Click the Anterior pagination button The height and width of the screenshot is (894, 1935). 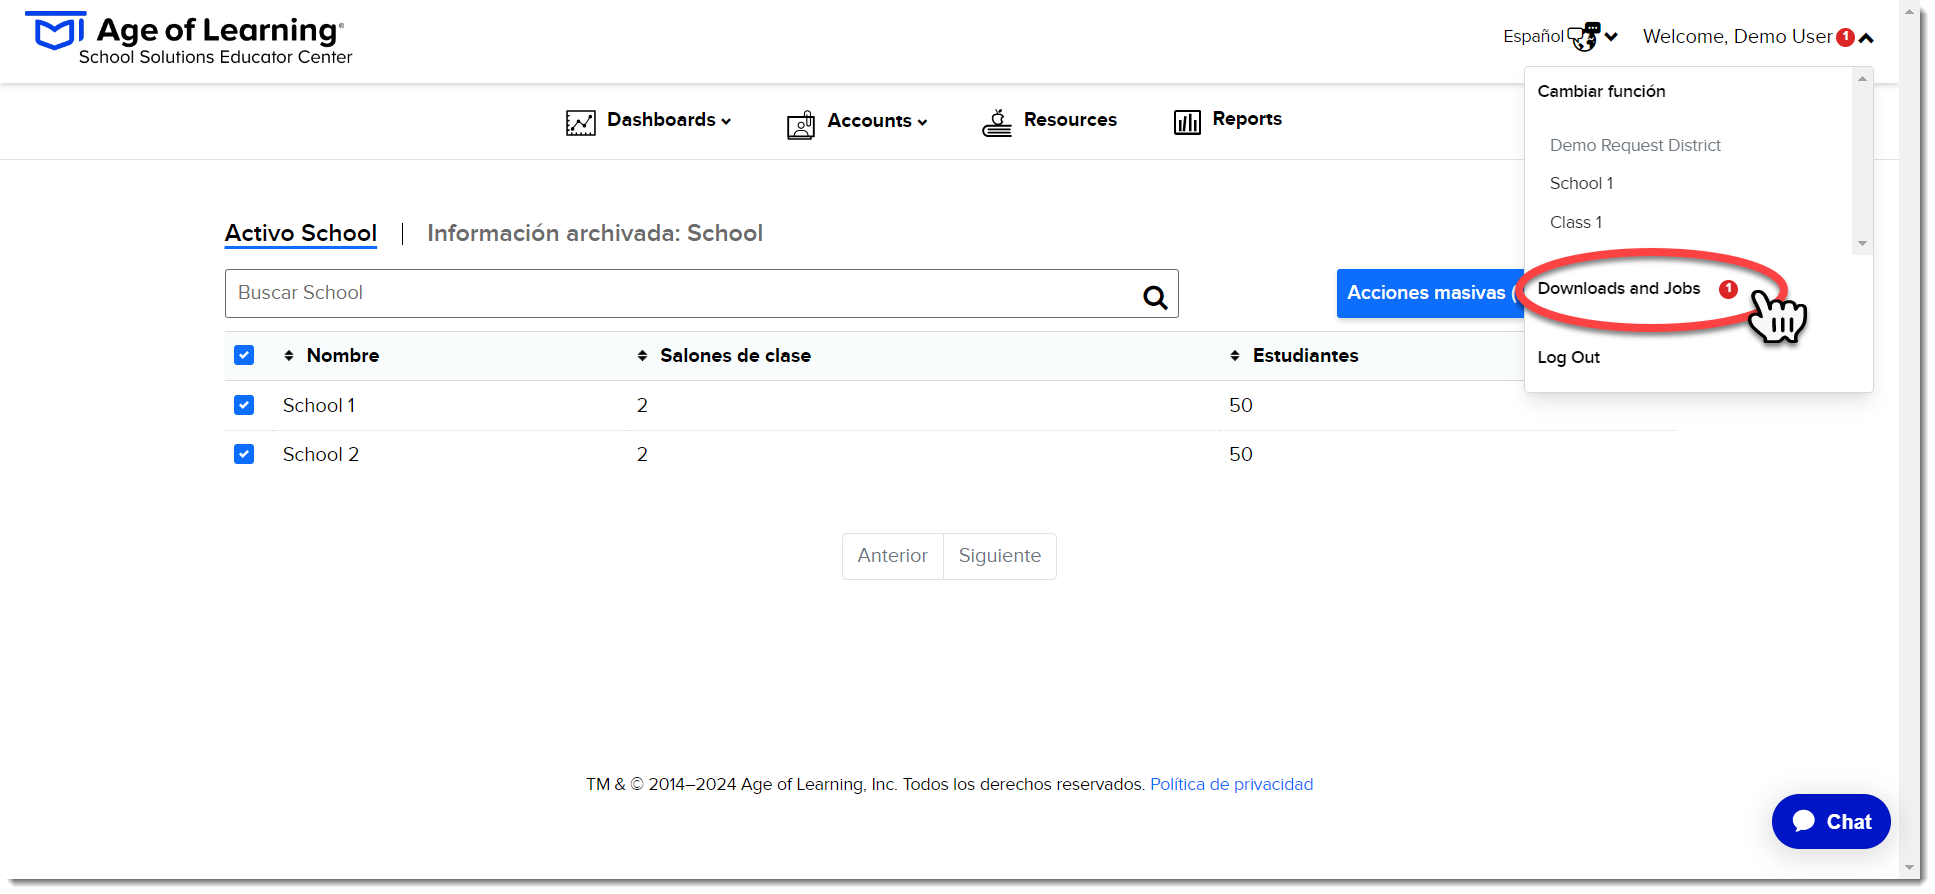(x=893, y=556)
